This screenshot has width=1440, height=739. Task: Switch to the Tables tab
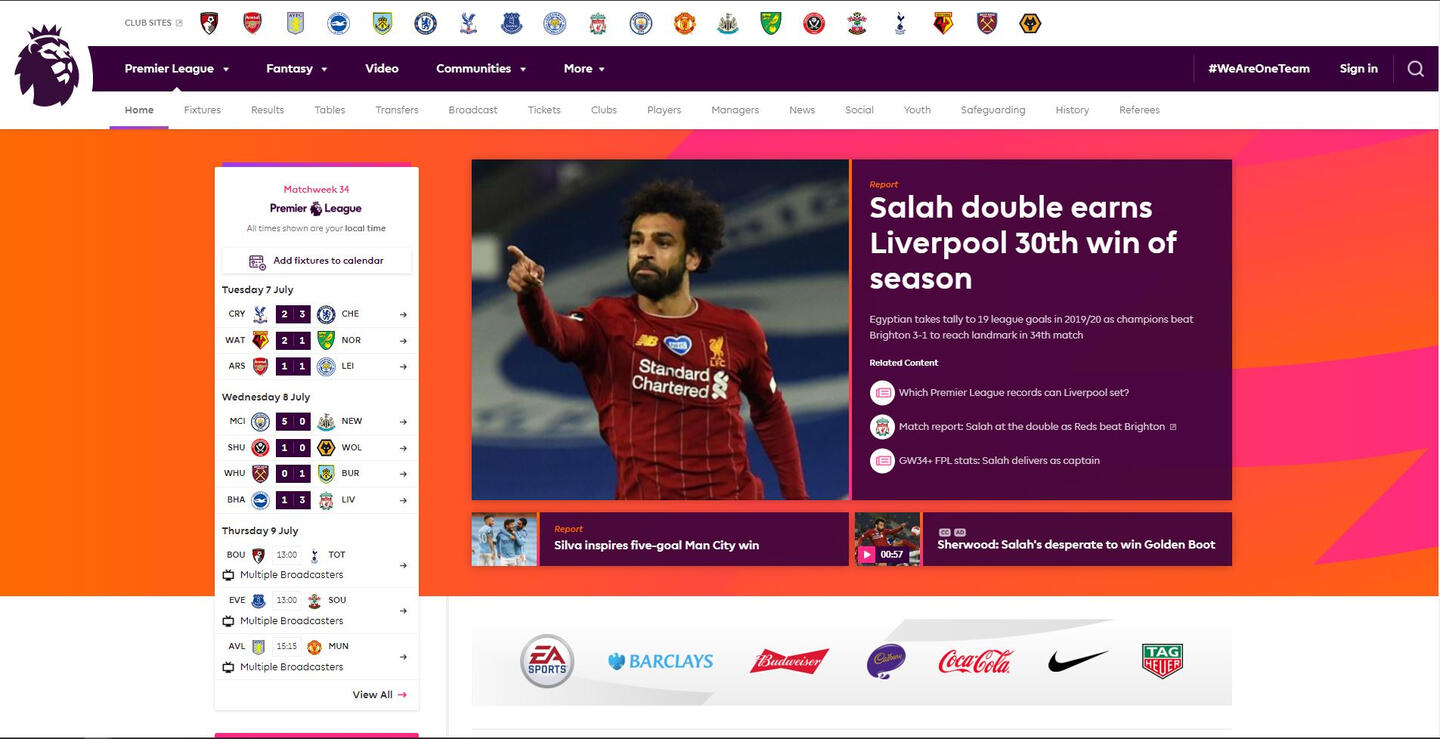(330, 110)
